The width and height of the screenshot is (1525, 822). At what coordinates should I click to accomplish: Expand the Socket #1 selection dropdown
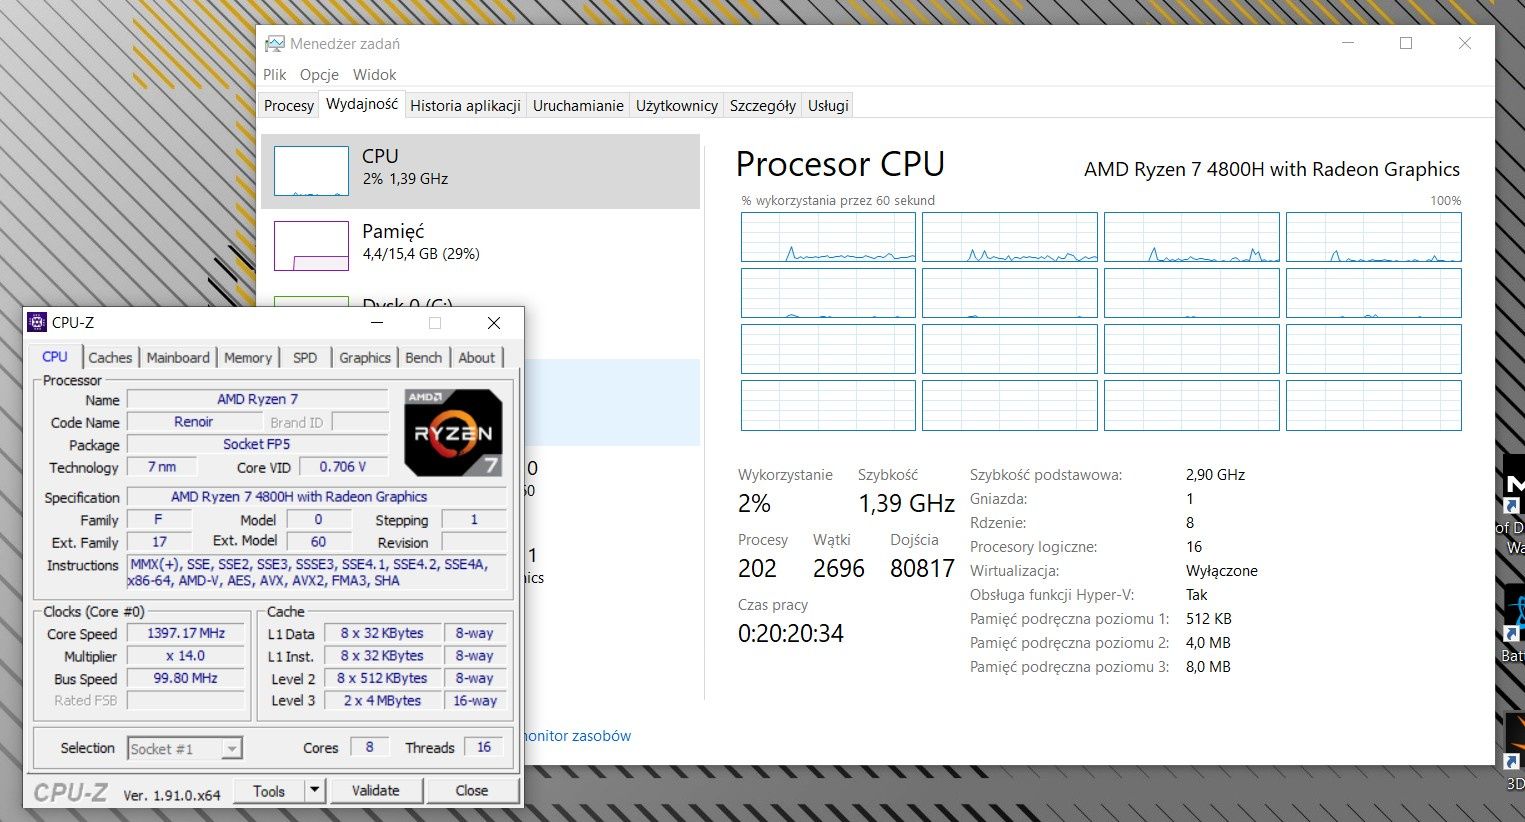pos(232,748)
